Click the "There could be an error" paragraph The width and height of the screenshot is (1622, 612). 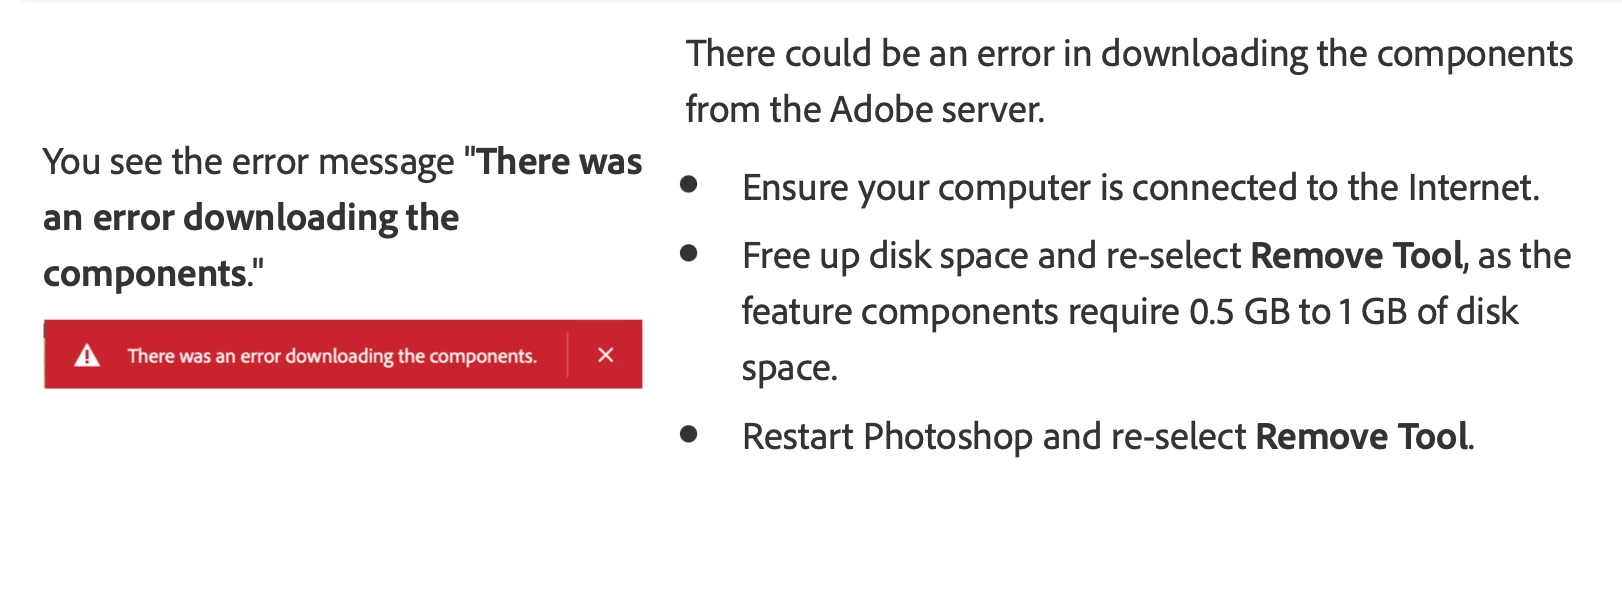1129,81
